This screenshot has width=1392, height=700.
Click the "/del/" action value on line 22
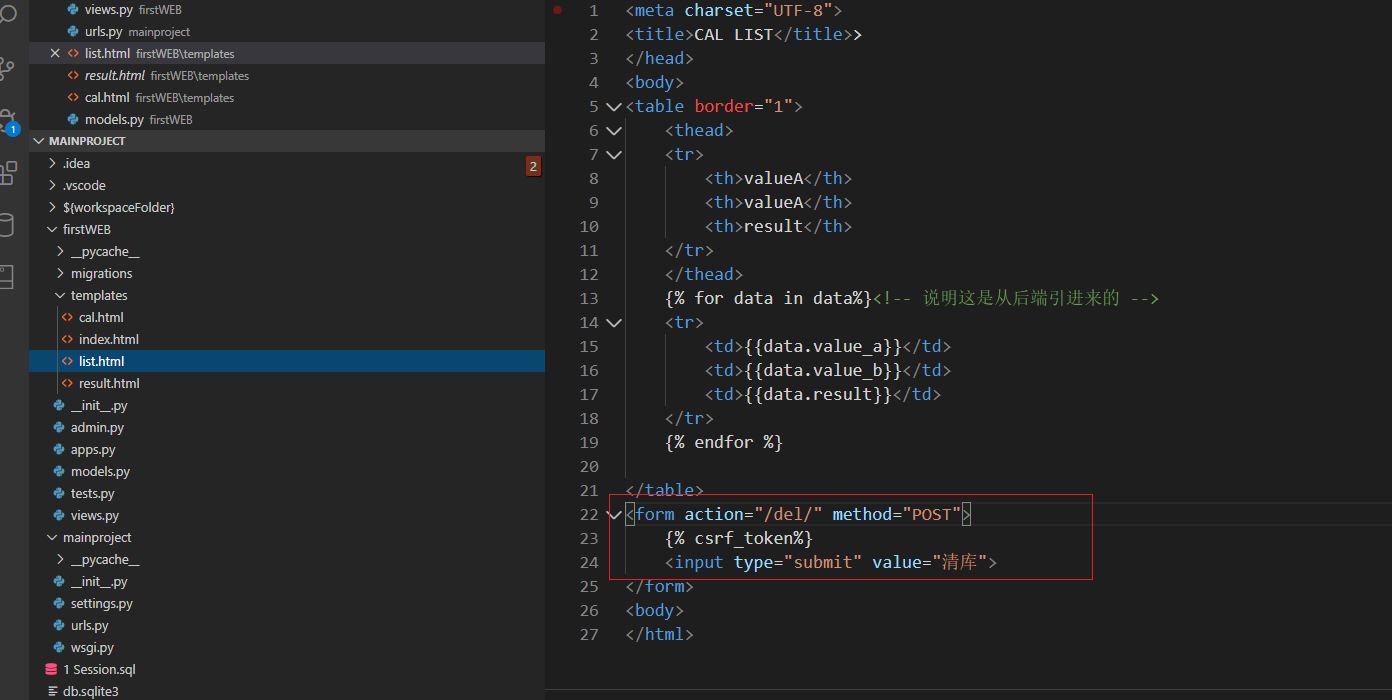coord(787,514)
